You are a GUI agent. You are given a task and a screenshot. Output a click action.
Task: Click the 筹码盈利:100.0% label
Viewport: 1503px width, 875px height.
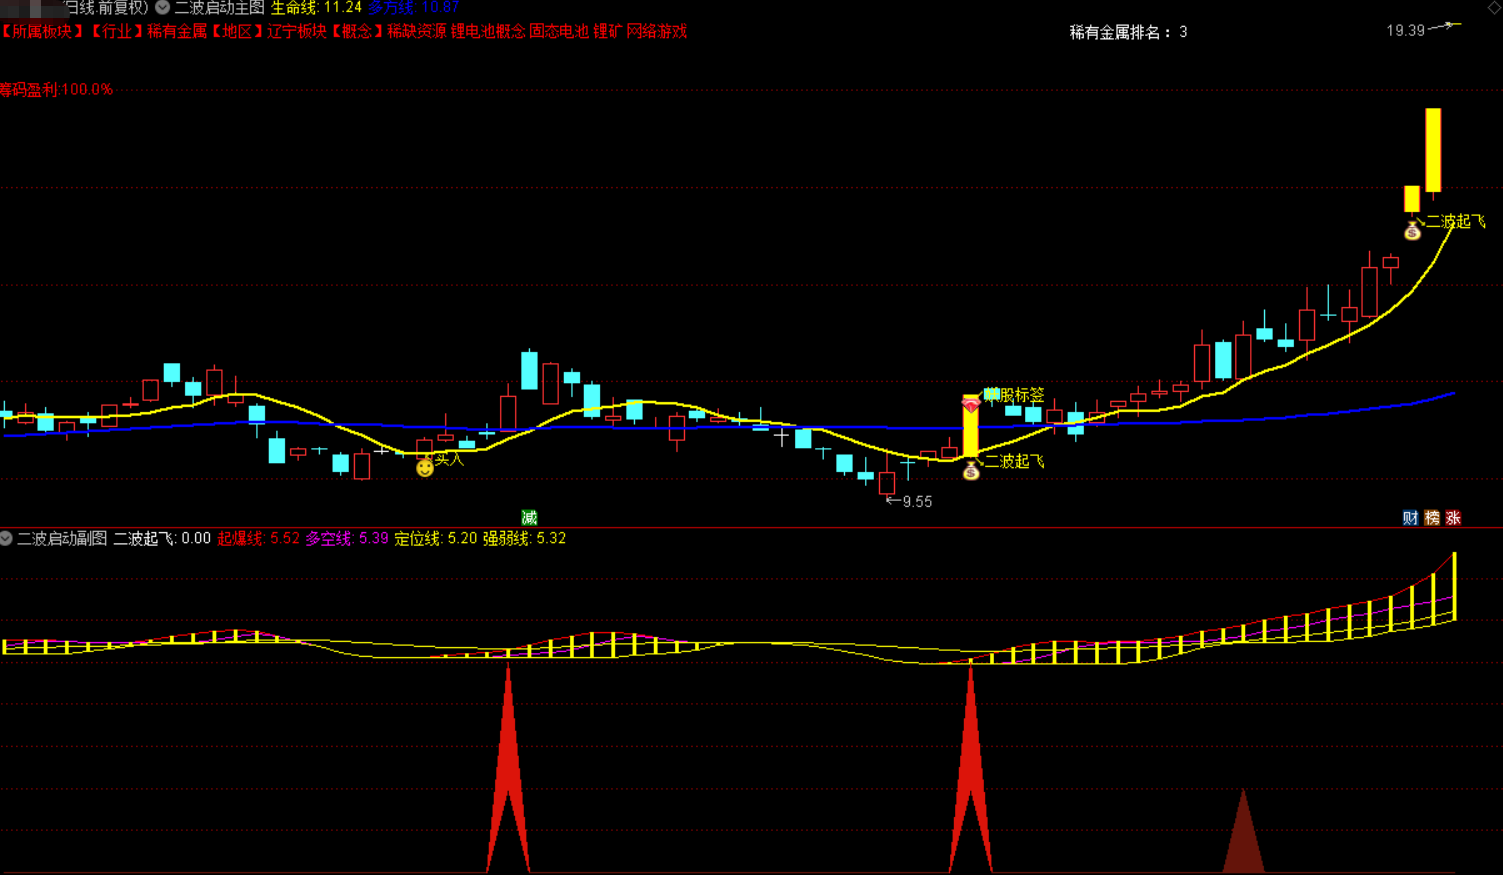(x=56, y=89)
